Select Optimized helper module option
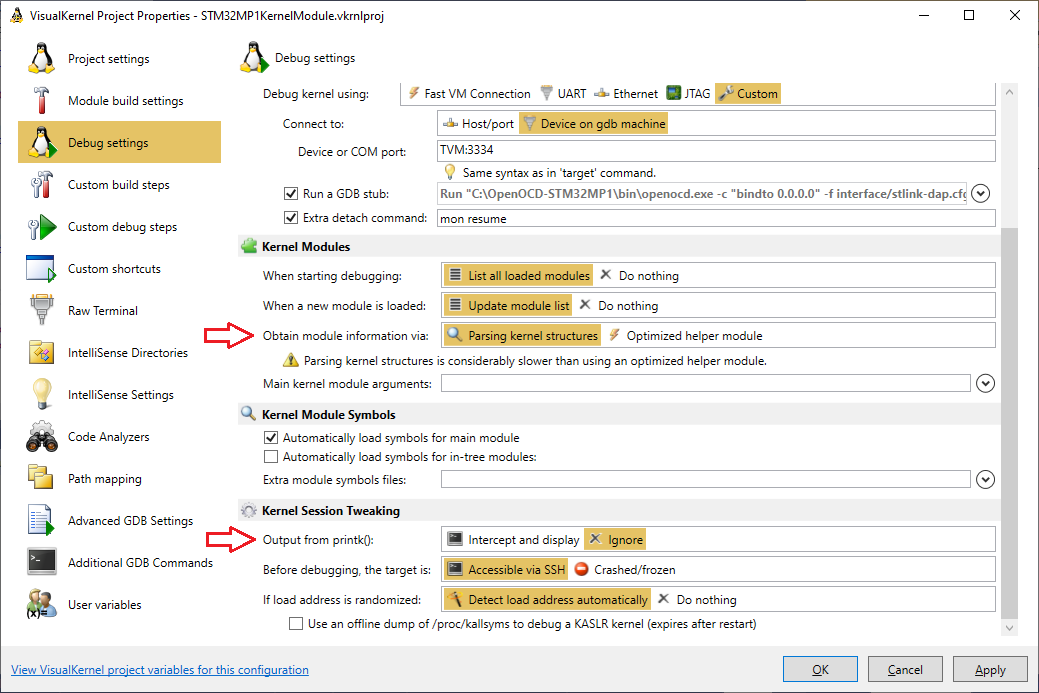 [x=685, y=336]
